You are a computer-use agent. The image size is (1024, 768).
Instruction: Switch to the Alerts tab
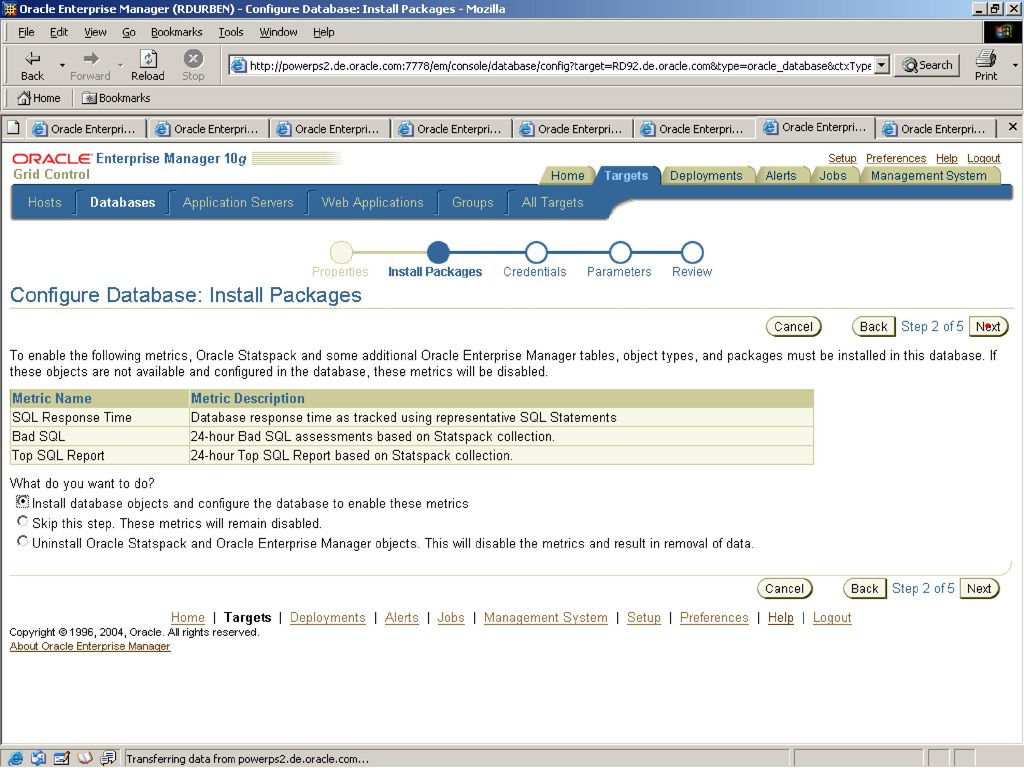click(780, 176)
